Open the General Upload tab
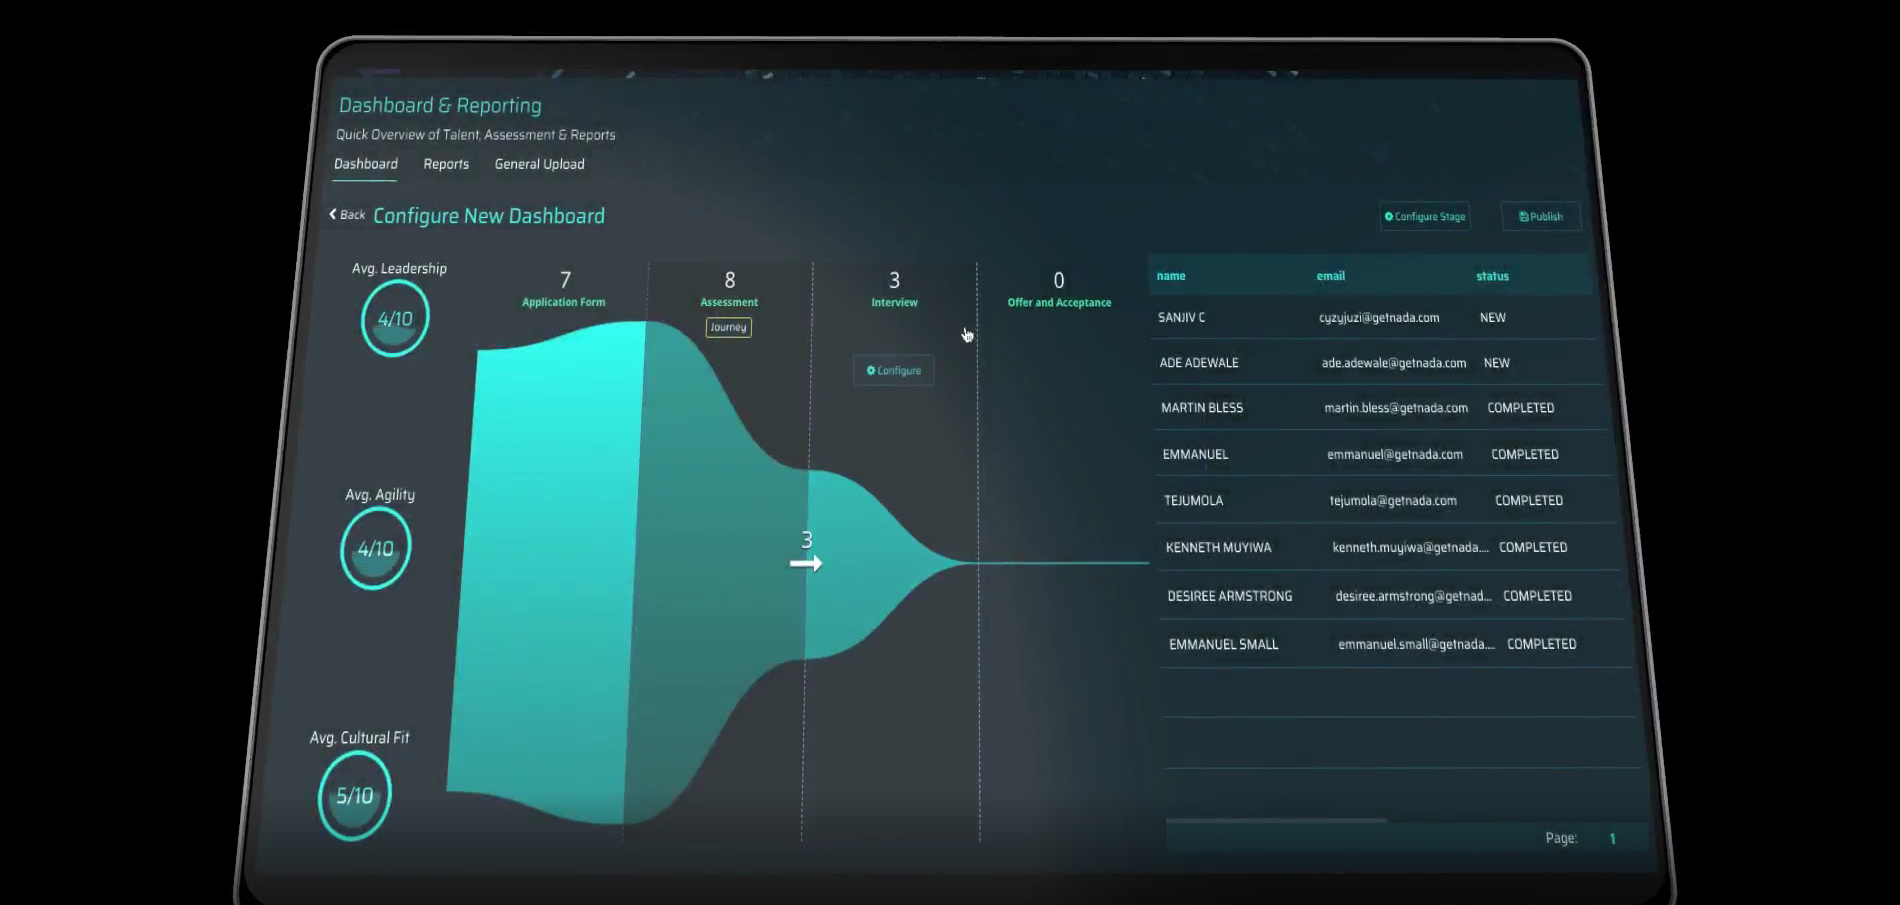 point(539,164)
